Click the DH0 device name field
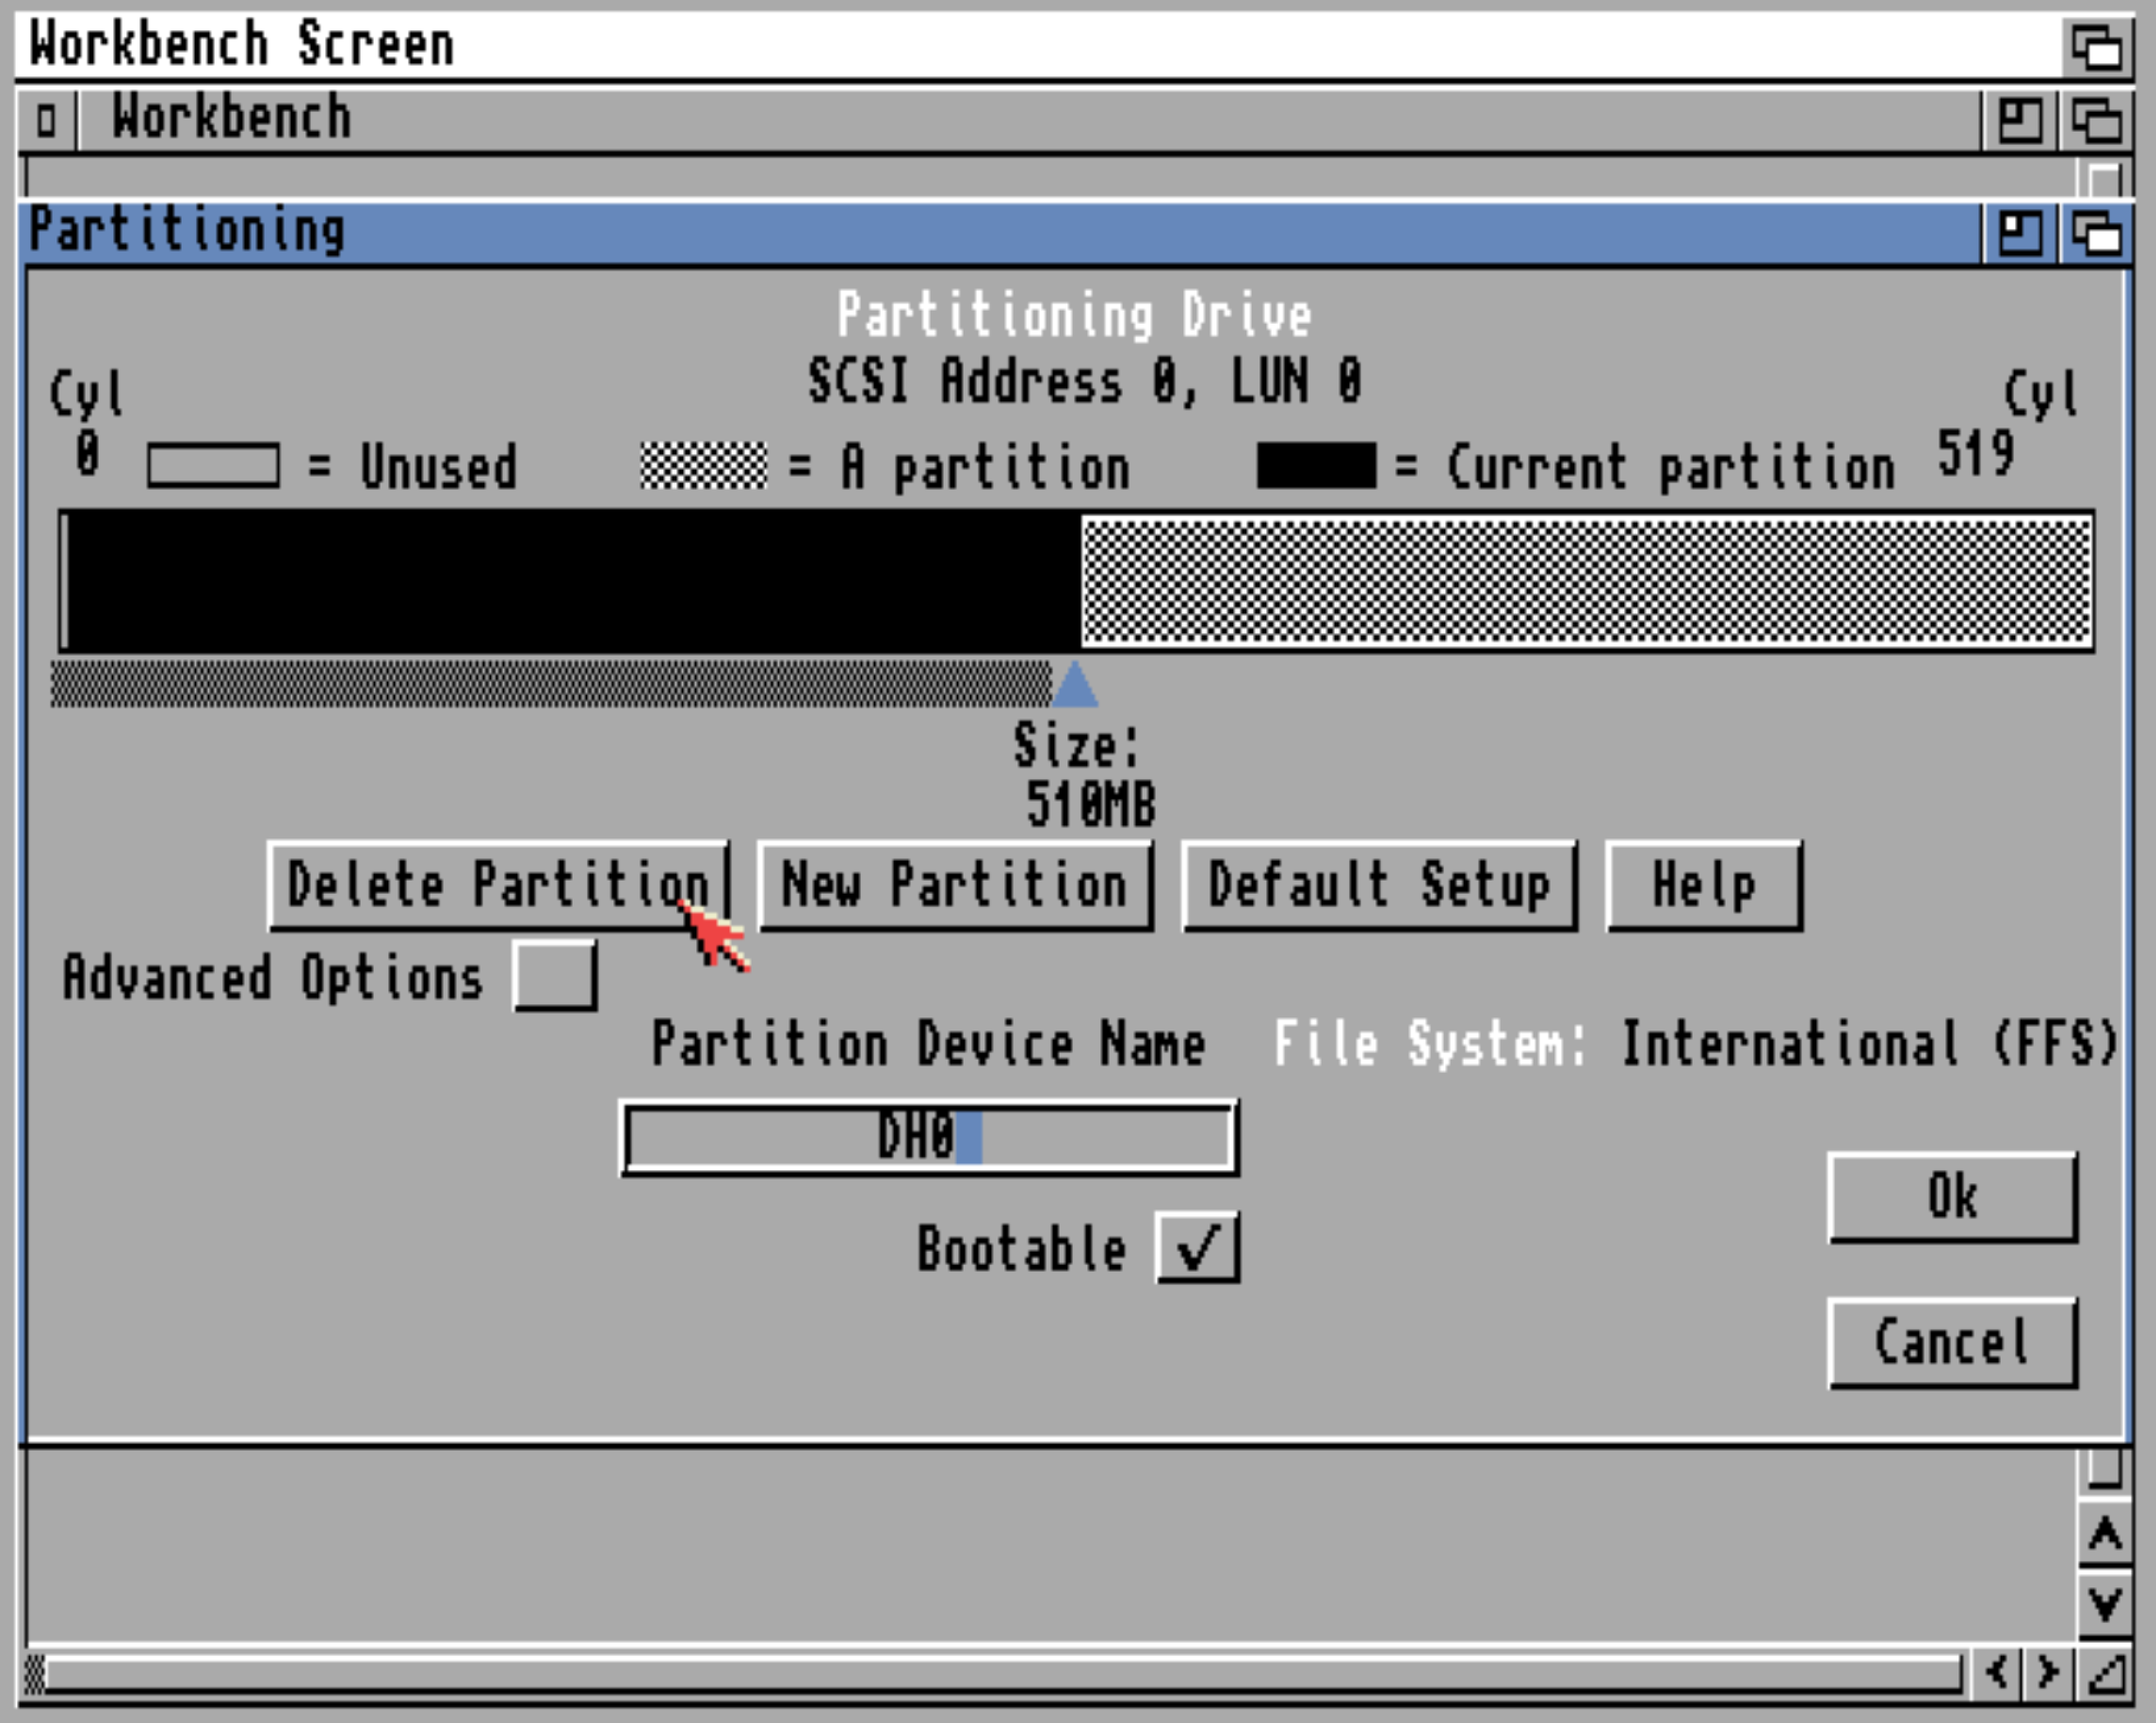 pos(928,1138)
